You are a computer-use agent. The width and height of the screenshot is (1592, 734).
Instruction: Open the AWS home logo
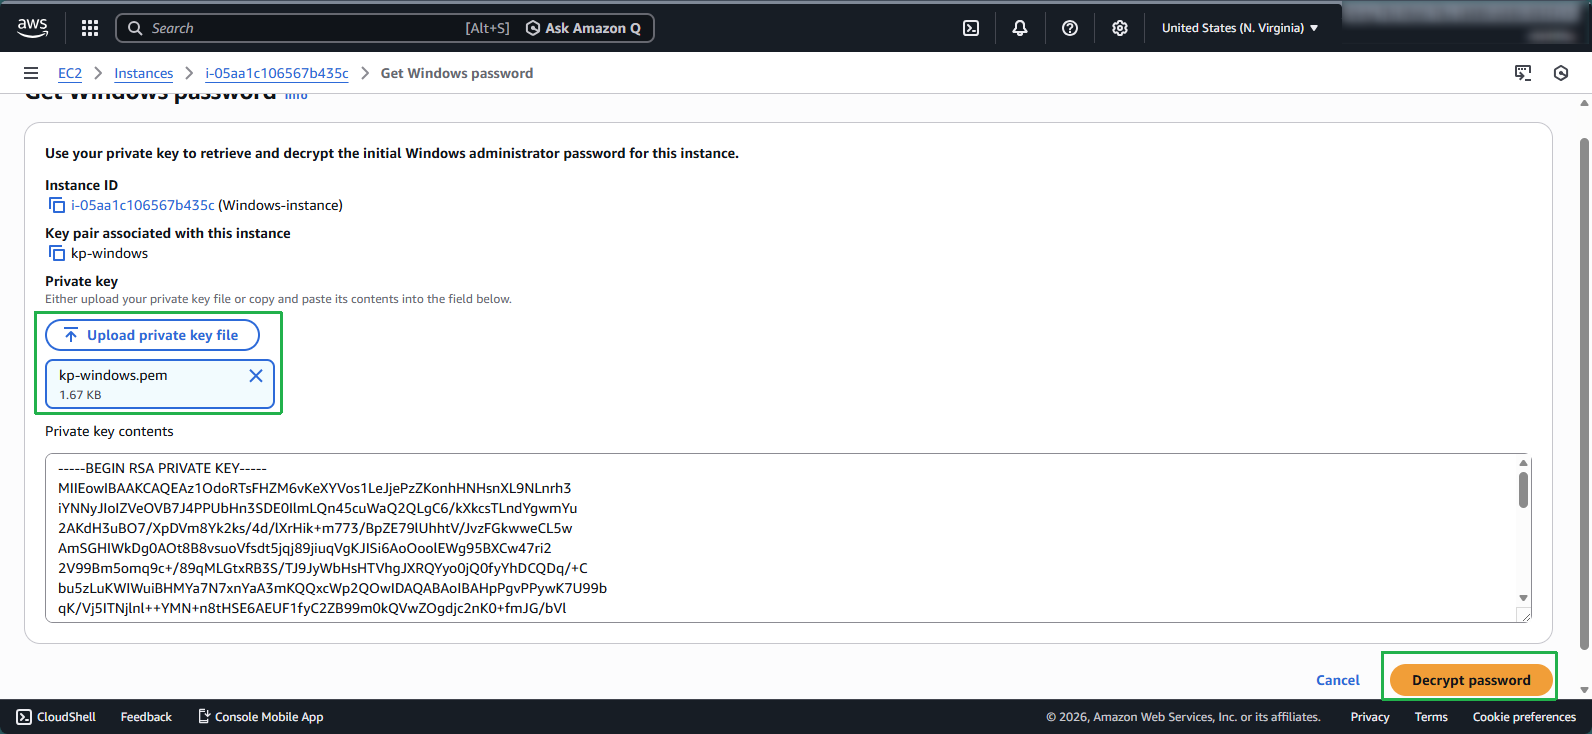[x=32, y=28]
